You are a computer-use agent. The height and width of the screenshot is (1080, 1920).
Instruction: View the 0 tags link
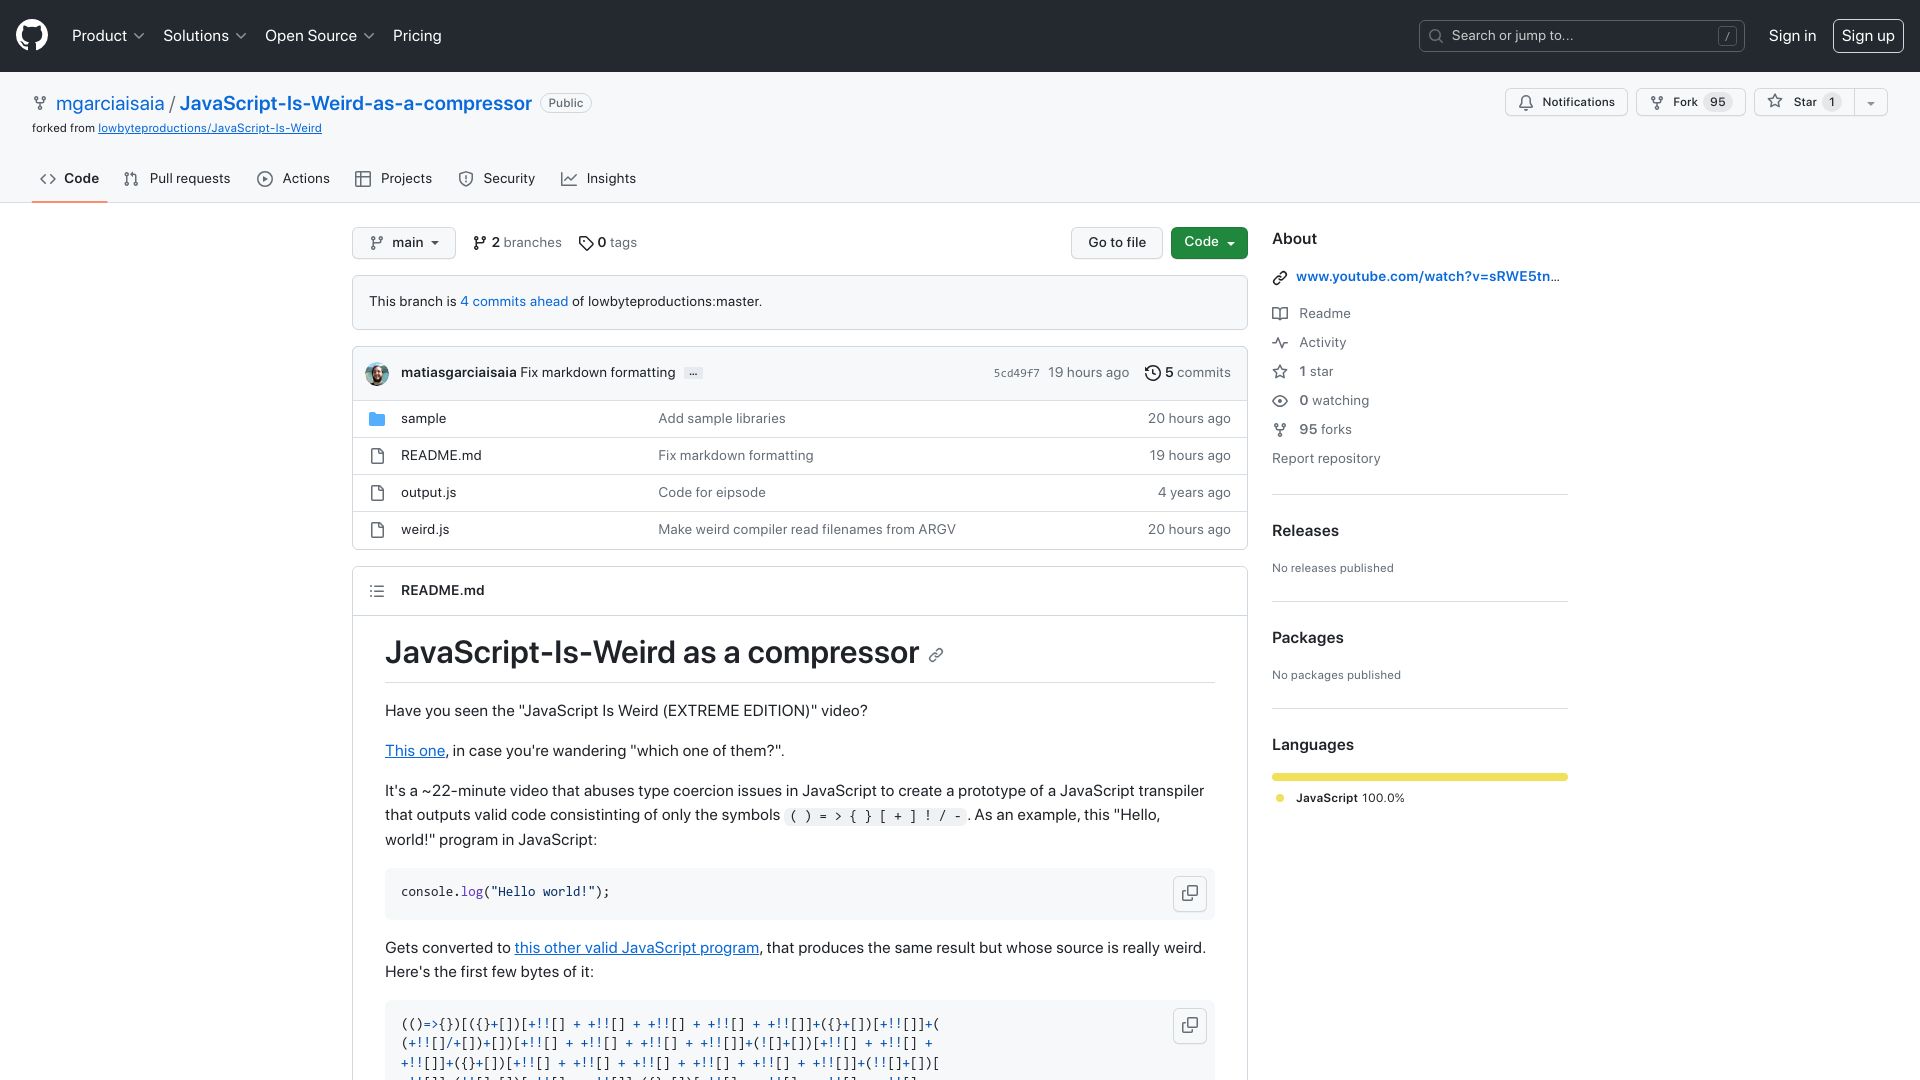[x=608, y=243]
